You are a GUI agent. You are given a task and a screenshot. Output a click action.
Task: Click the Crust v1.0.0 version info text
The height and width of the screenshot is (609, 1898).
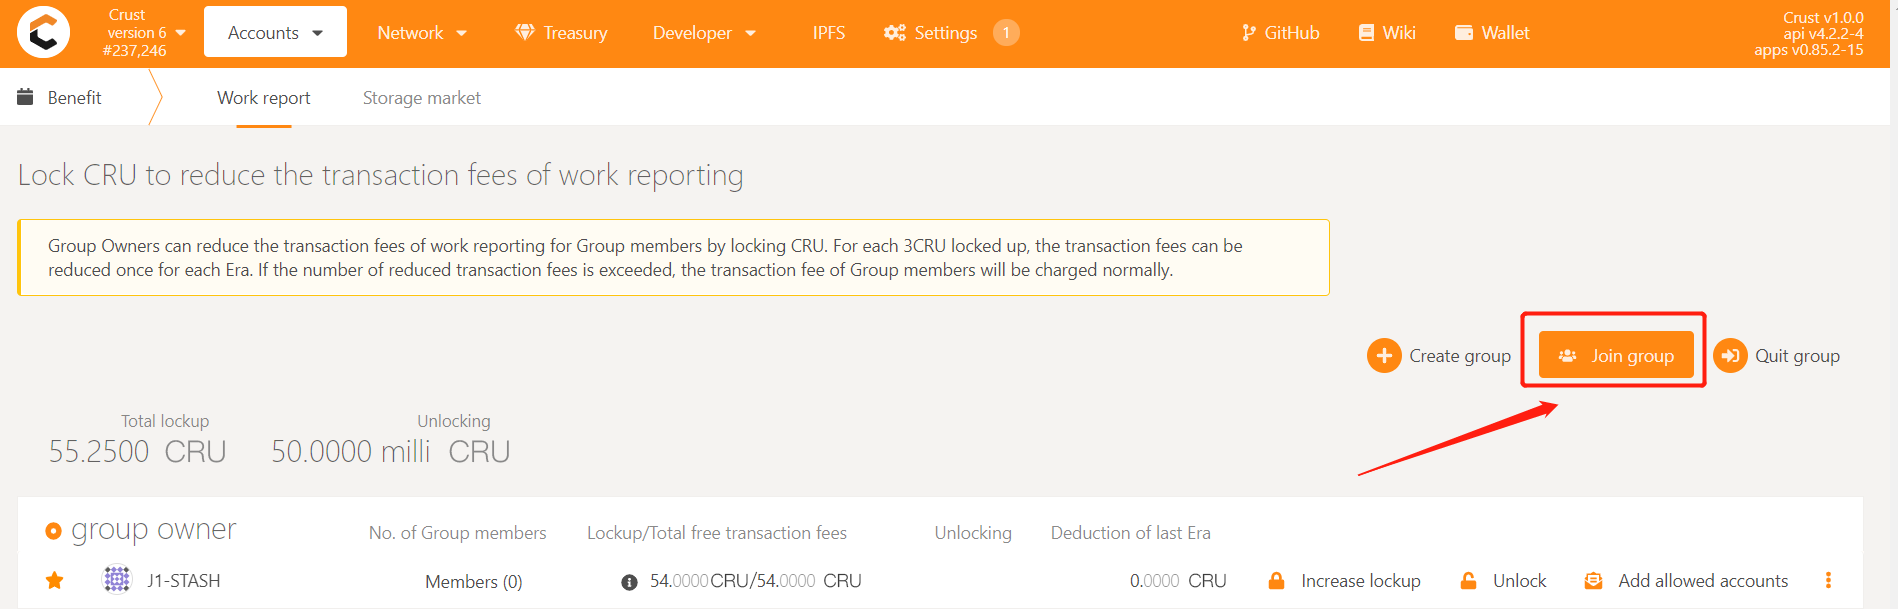(x=1823, y=17)
